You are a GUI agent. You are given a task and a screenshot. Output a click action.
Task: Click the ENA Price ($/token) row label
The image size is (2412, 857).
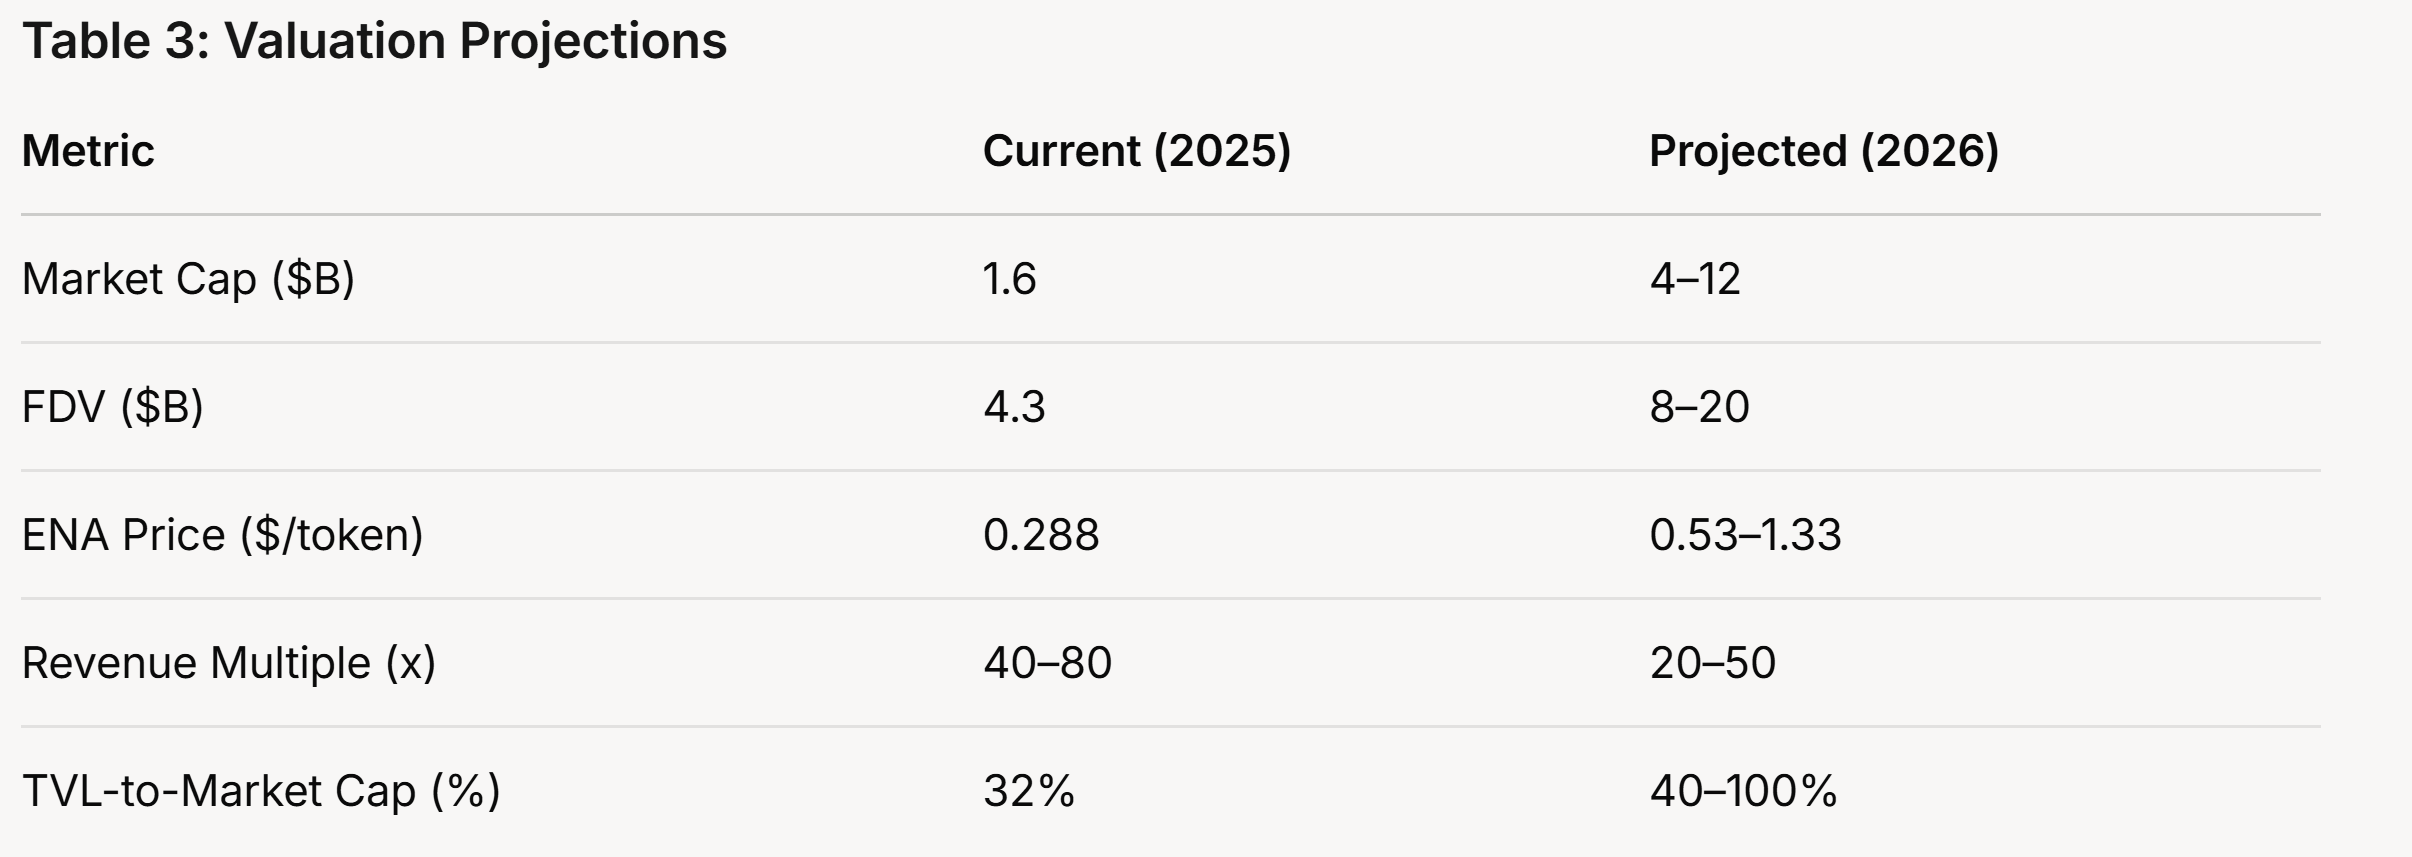coord(223,535)
